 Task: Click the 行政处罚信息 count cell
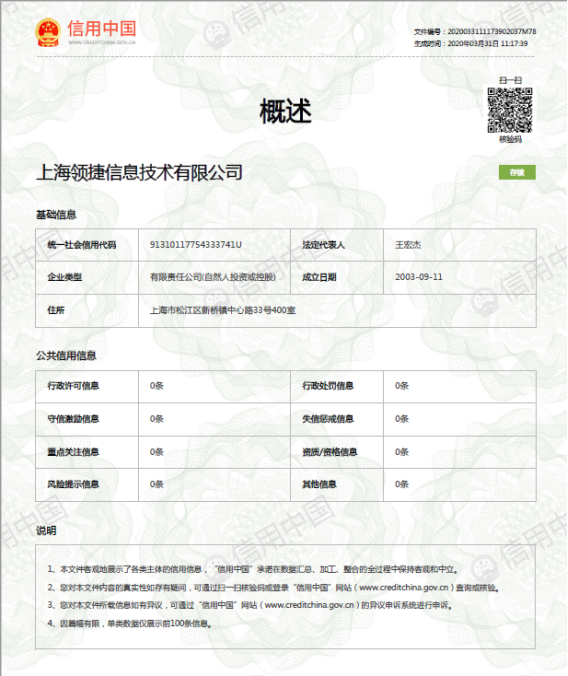tap(460, 386)
